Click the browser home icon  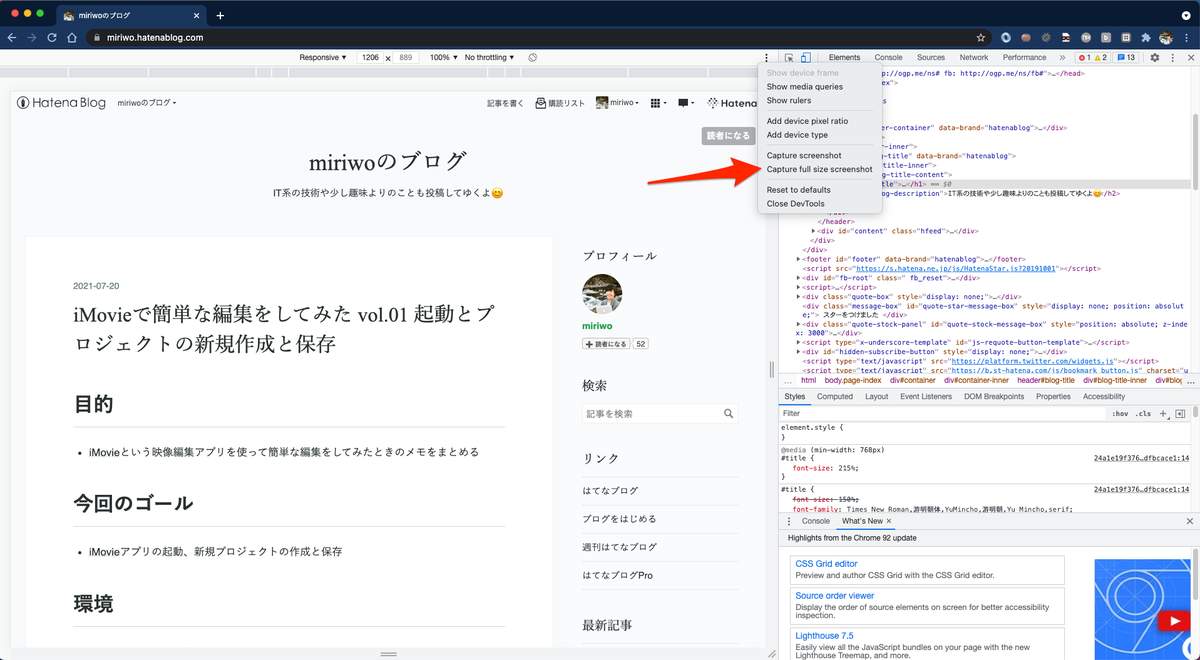[x=72, y=37]
